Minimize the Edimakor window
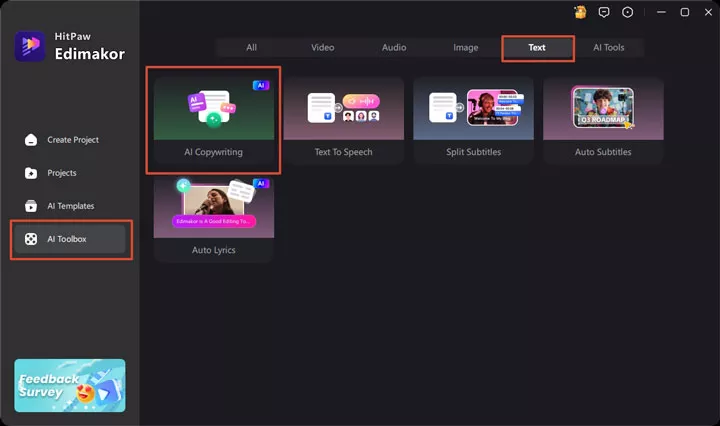 pyautogui.click(x=661, y=12)
